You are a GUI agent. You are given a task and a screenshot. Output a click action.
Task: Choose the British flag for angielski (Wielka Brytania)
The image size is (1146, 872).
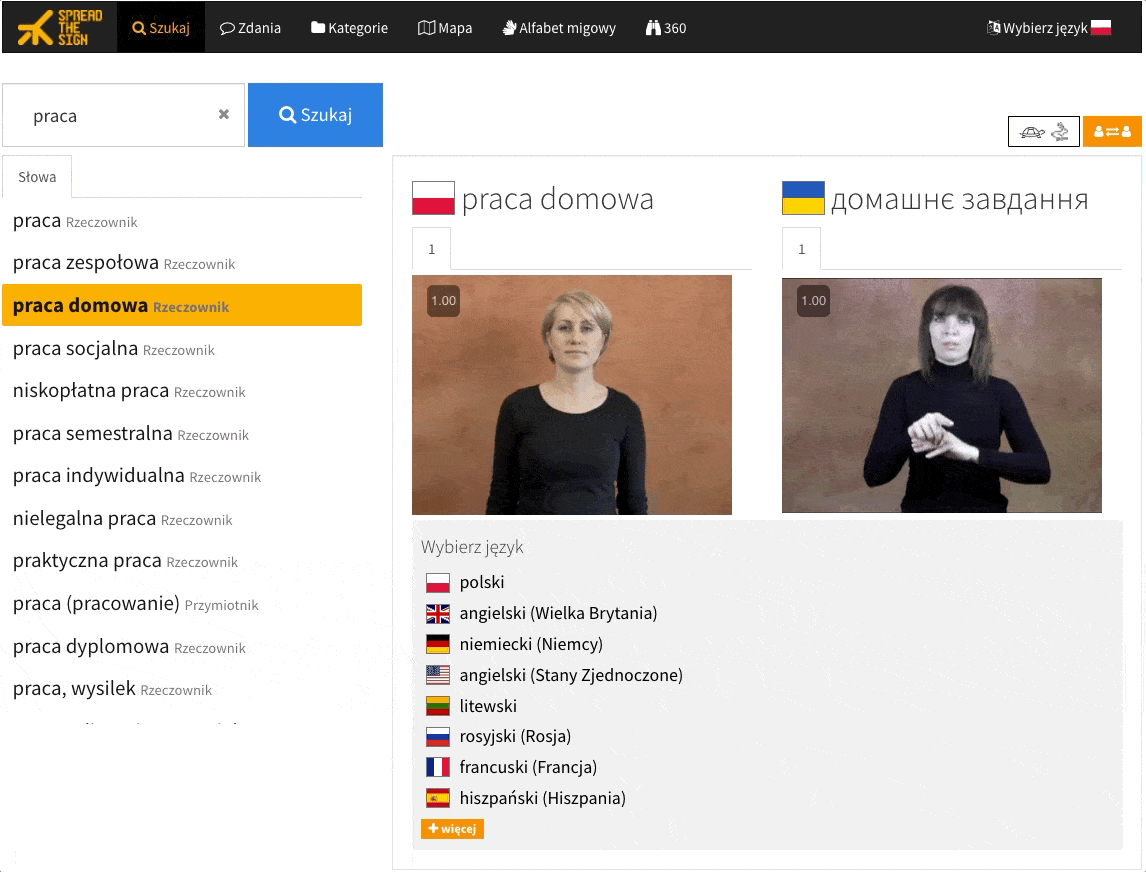(438, 613)
